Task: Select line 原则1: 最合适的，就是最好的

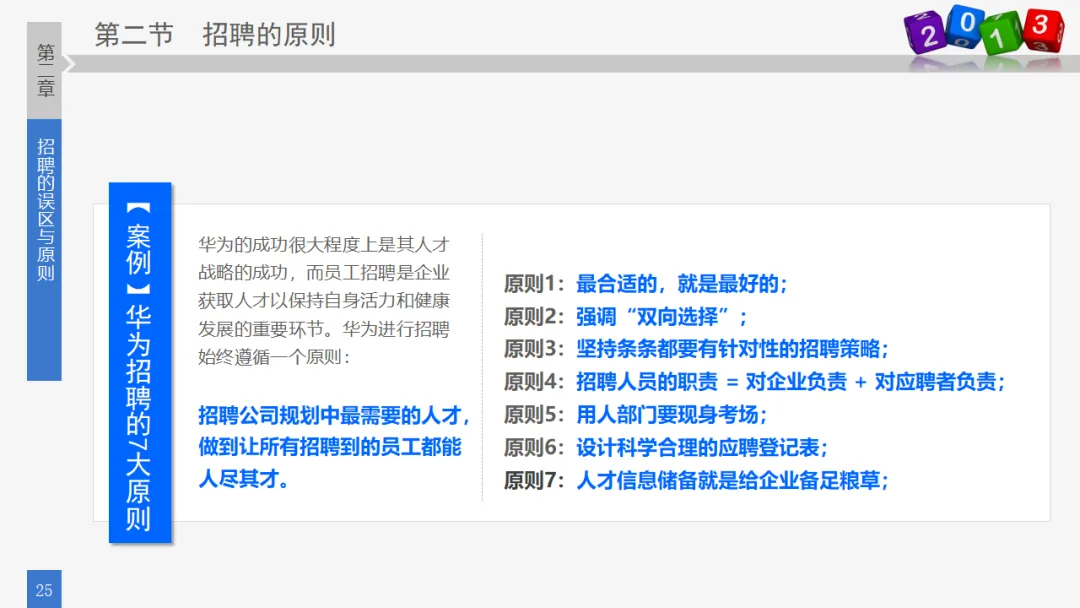Action: [645, 284]
